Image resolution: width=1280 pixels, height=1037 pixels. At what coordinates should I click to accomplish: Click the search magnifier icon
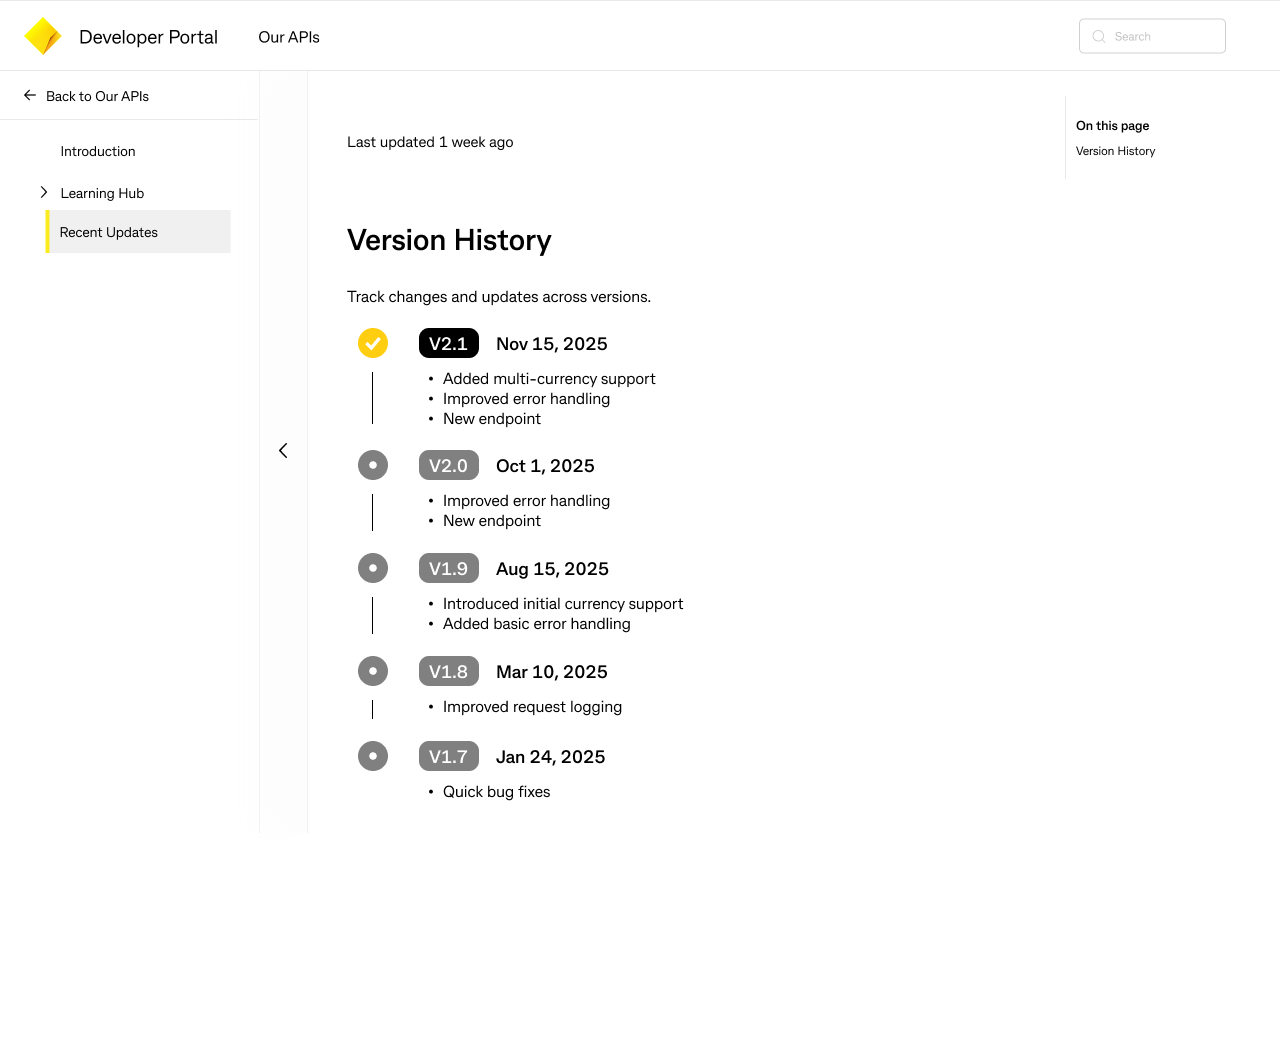coord(1098,36)
